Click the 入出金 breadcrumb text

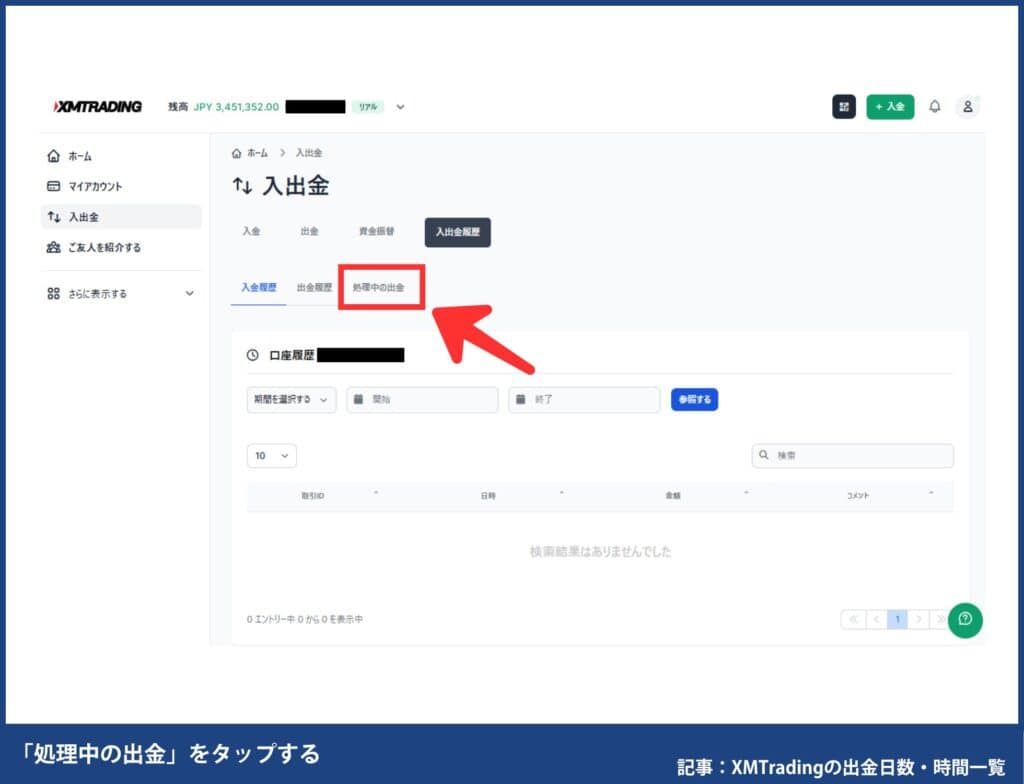click(309, 153)
